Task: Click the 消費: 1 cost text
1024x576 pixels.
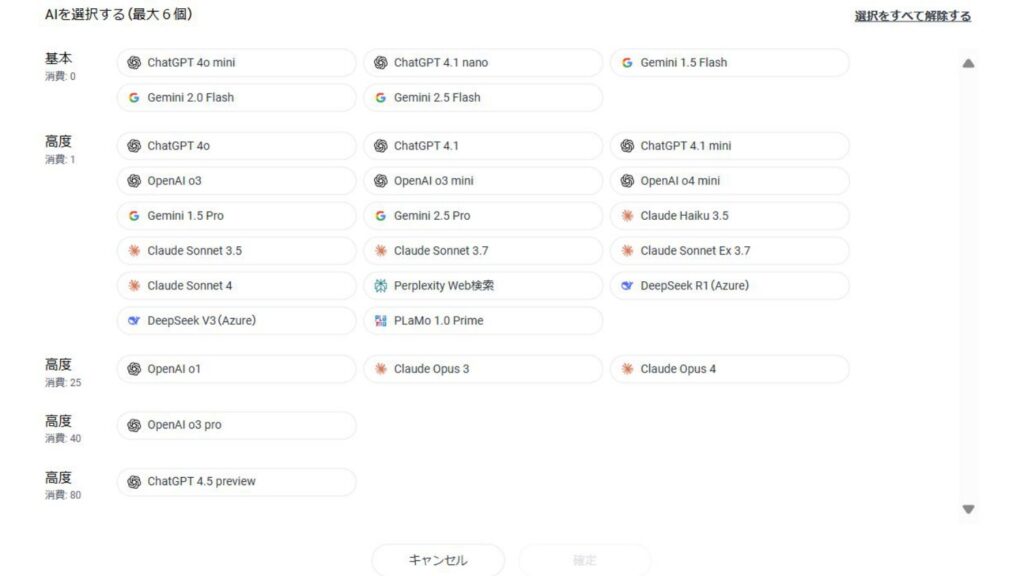Action: click(60, 159)
